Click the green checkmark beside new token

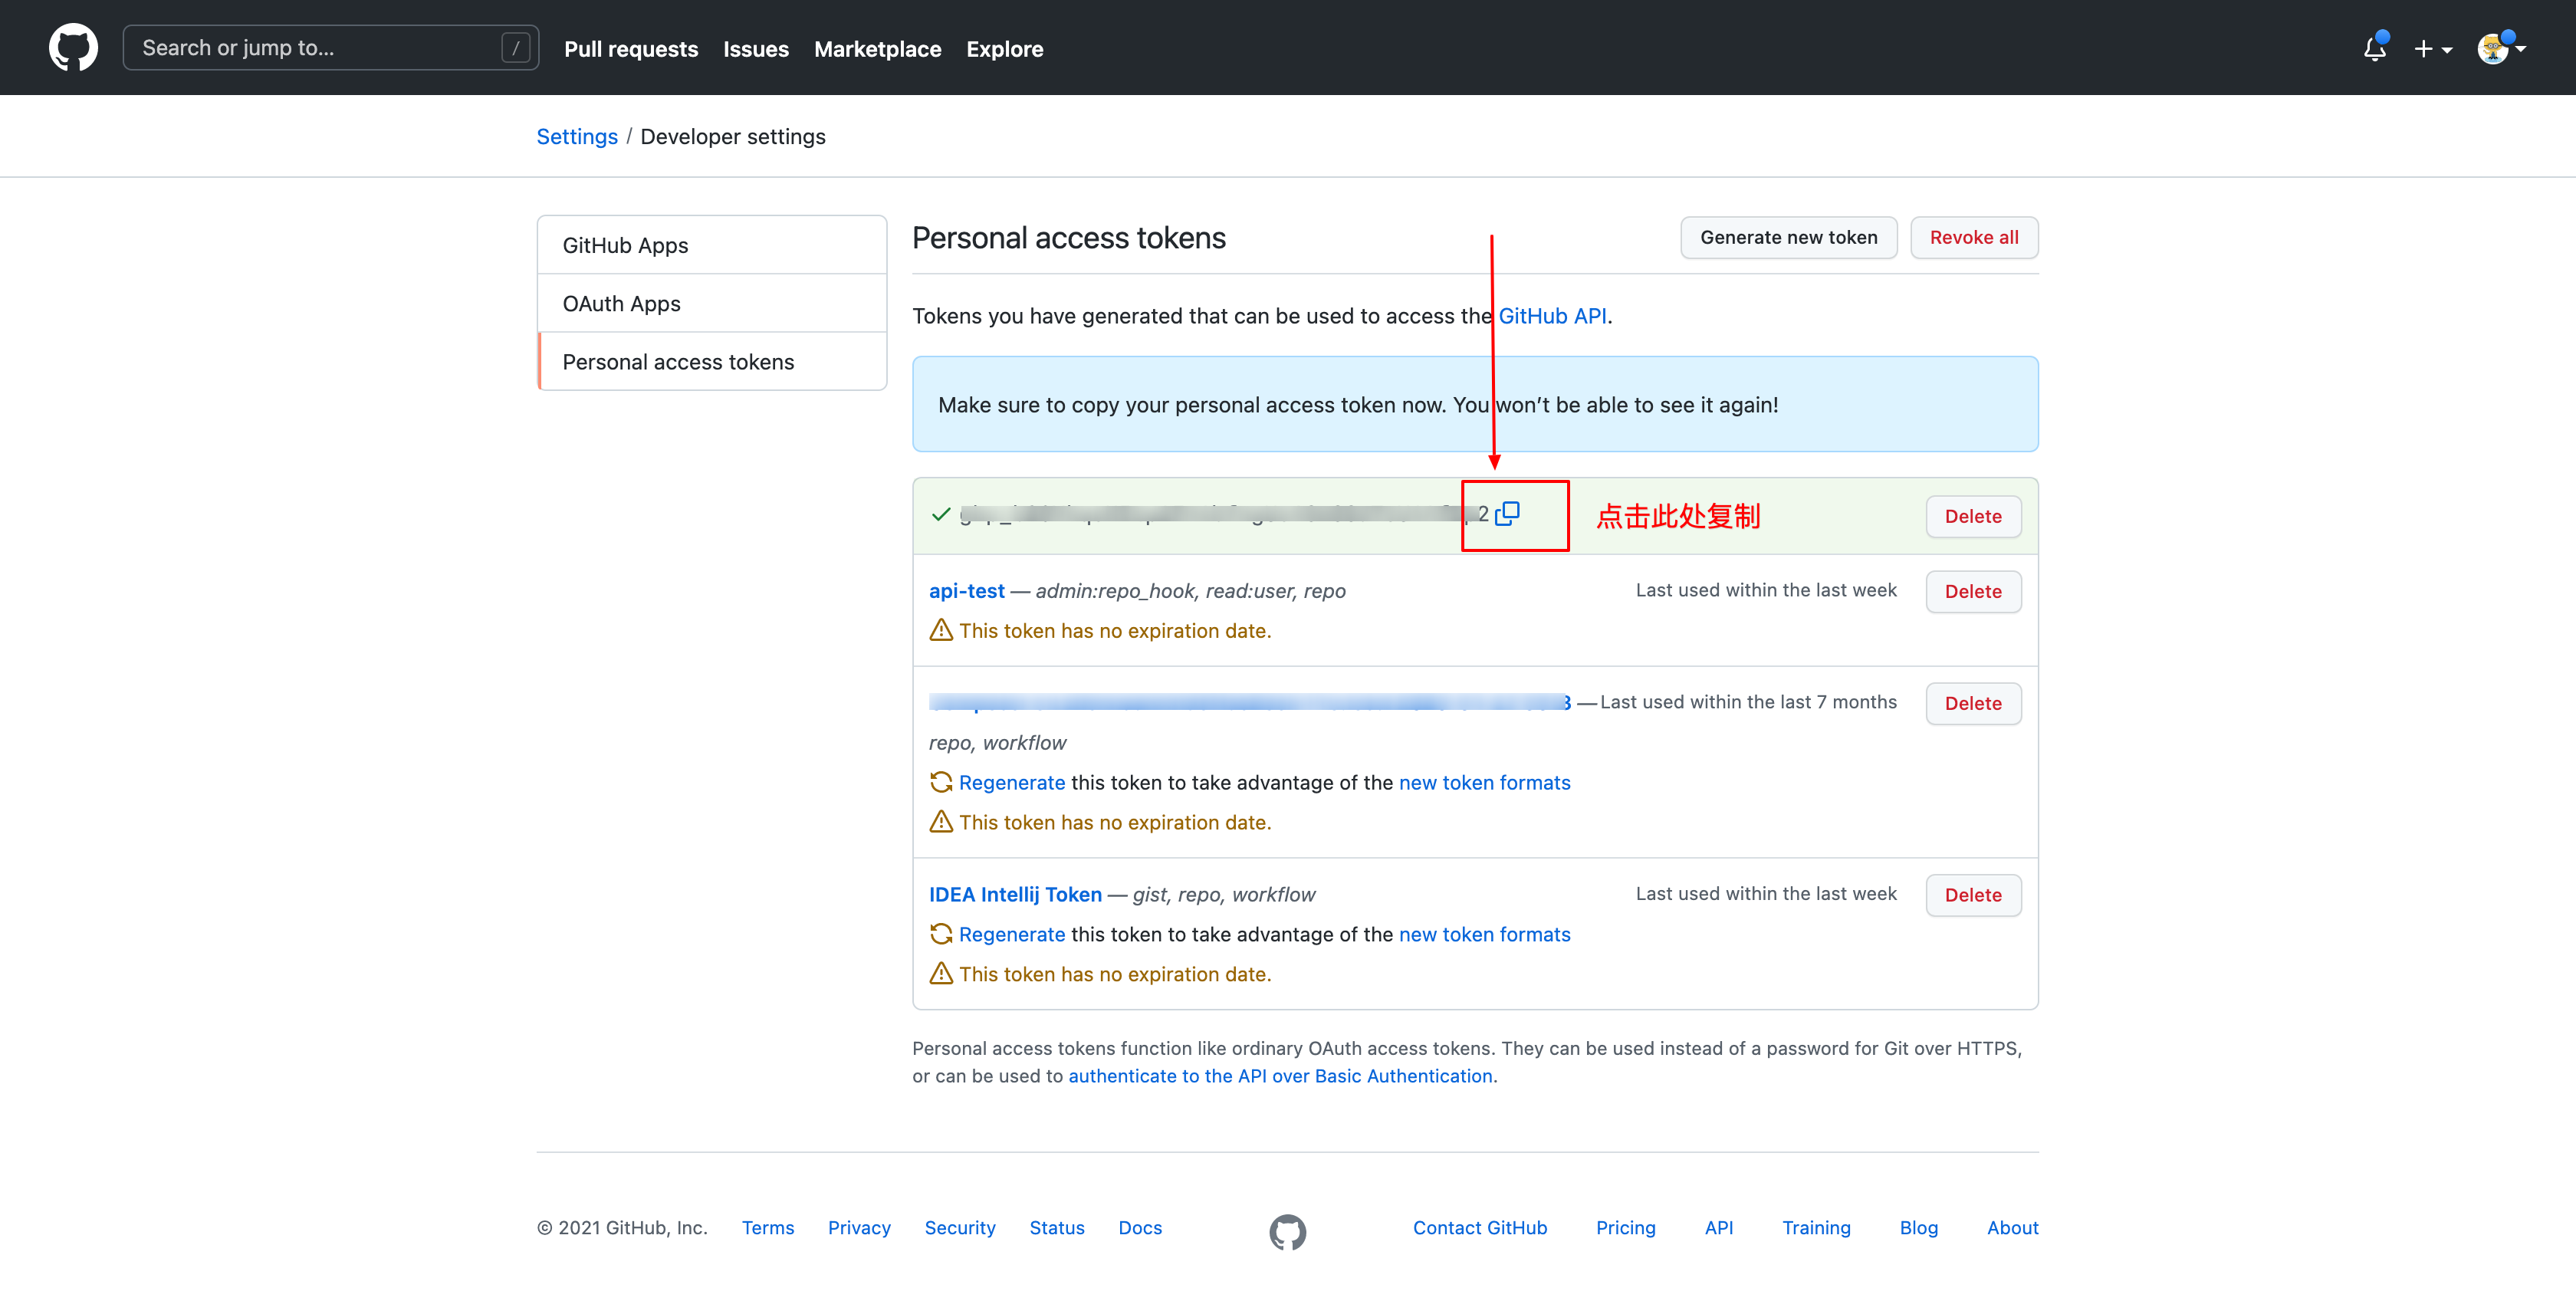pyautogui.click(x=940, y=514)
